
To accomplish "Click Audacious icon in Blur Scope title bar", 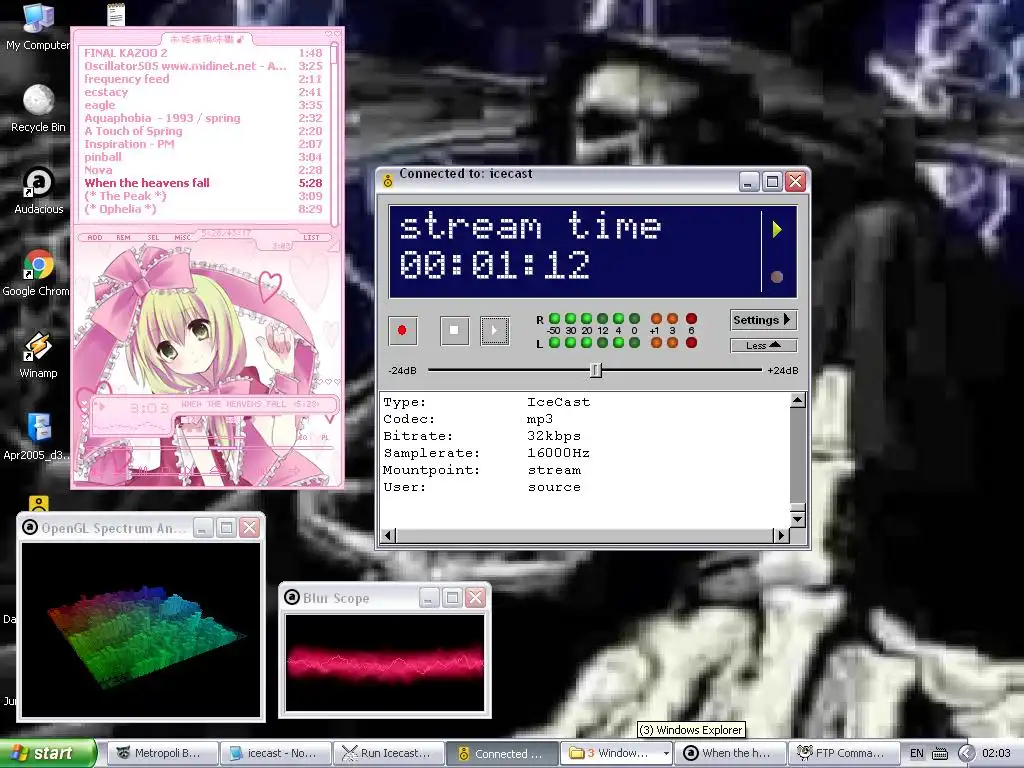I will (292, 598).
